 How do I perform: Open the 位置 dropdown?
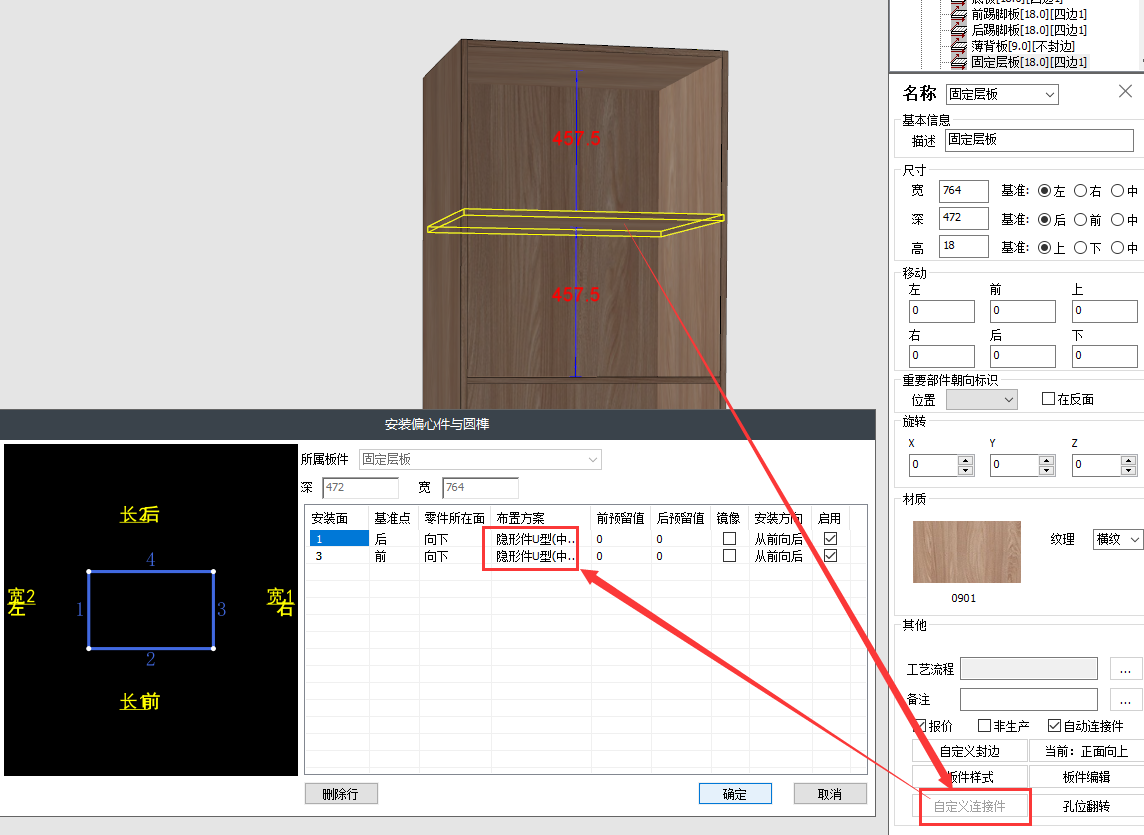[x=981, y=400]
